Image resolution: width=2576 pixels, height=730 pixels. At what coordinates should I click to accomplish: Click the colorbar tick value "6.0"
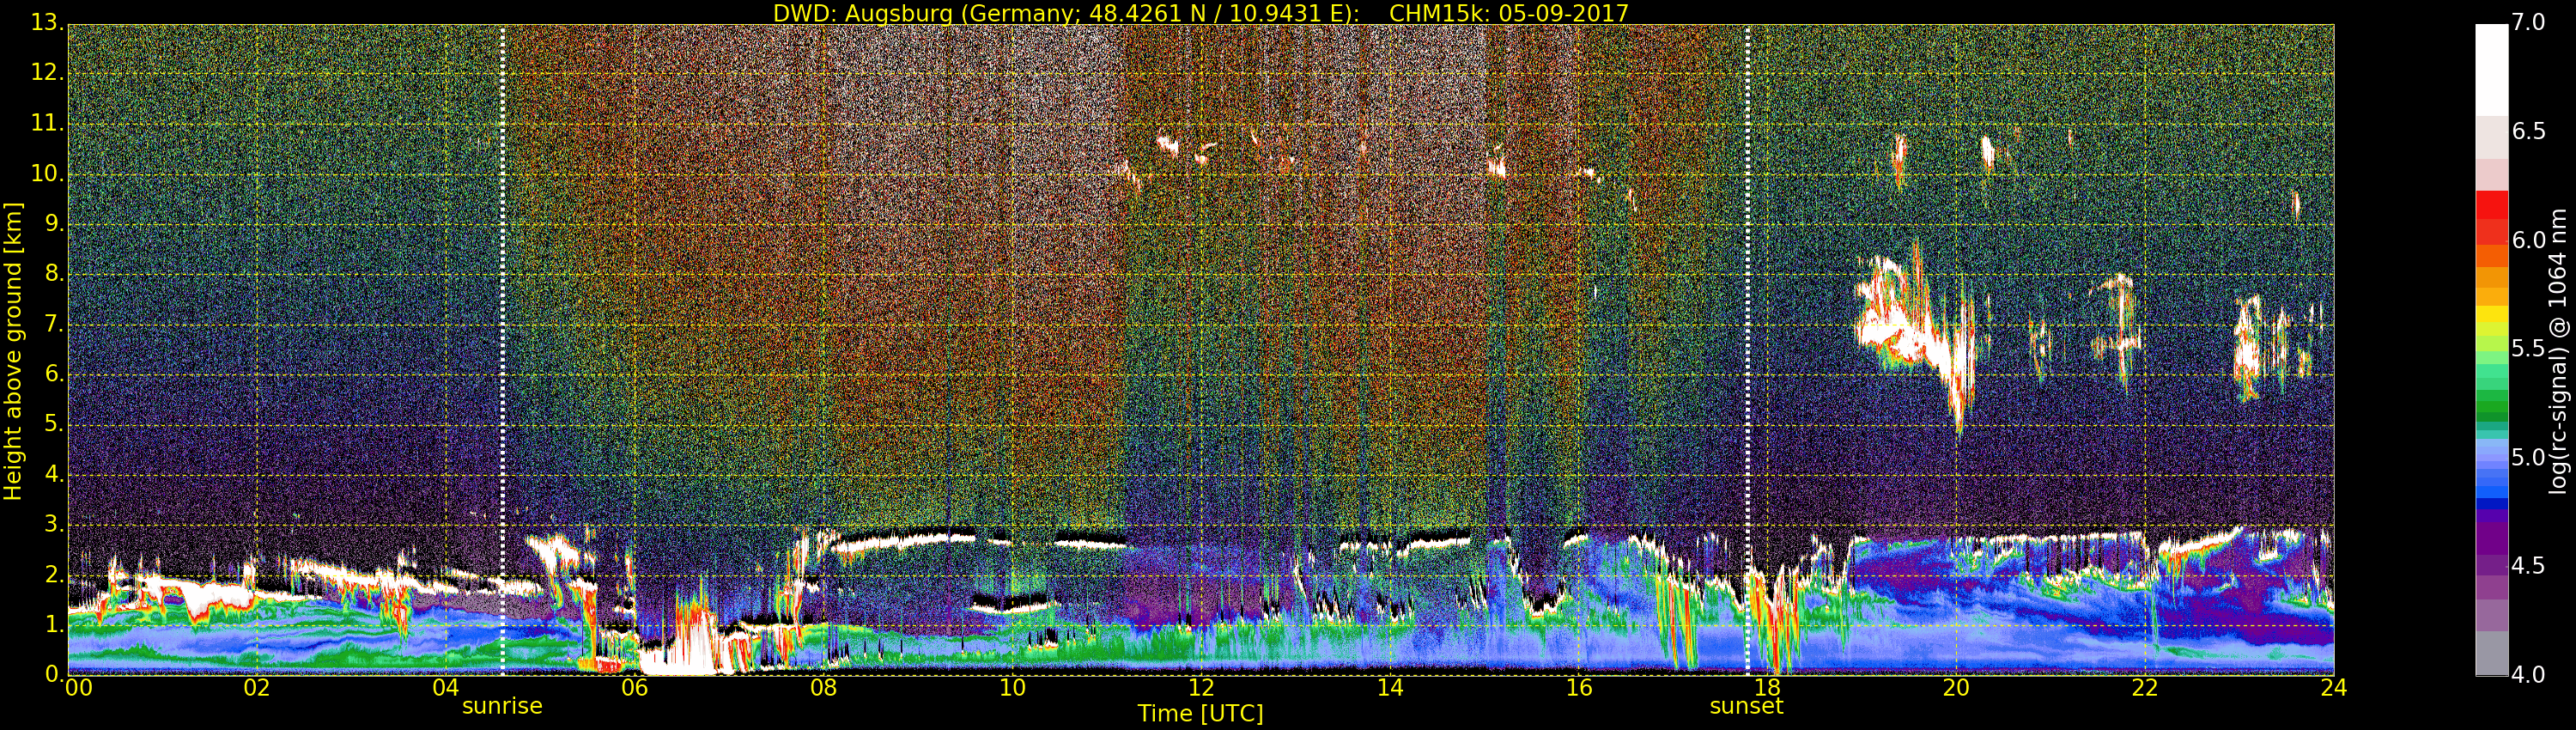click(x=2529, y=240)
